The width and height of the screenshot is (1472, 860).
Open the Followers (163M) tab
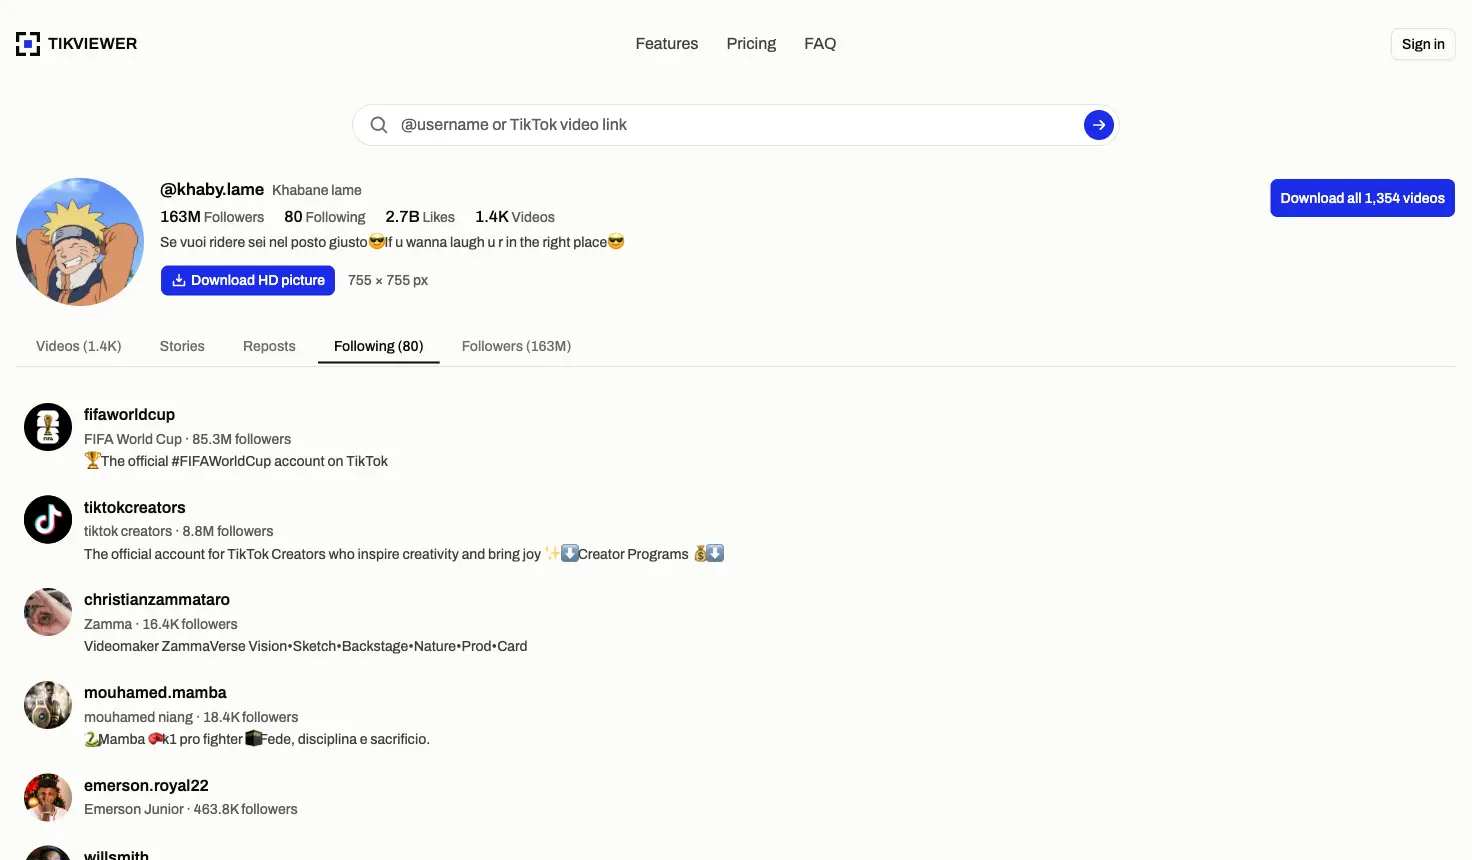click(x=516, y=346)
